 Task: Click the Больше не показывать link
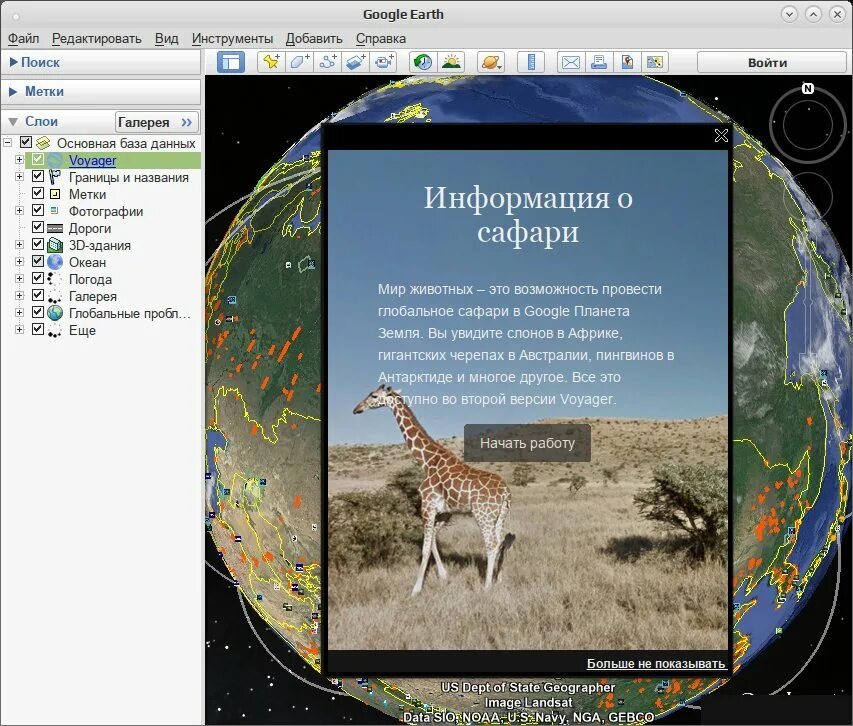coord(656,663)
